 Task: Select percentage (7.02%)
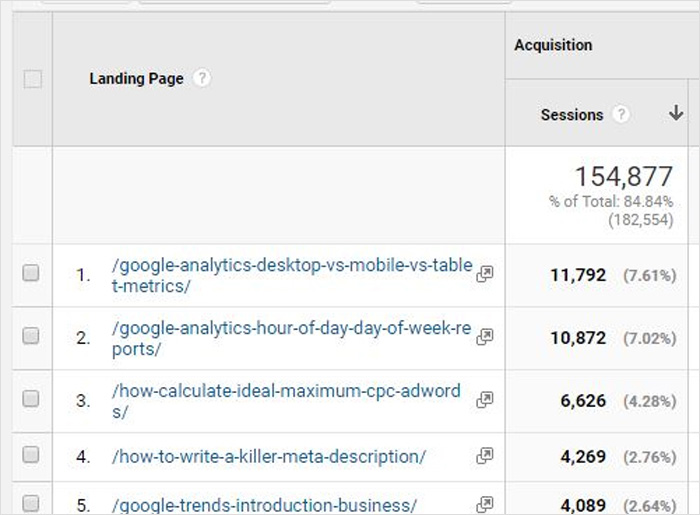point(650,338)
